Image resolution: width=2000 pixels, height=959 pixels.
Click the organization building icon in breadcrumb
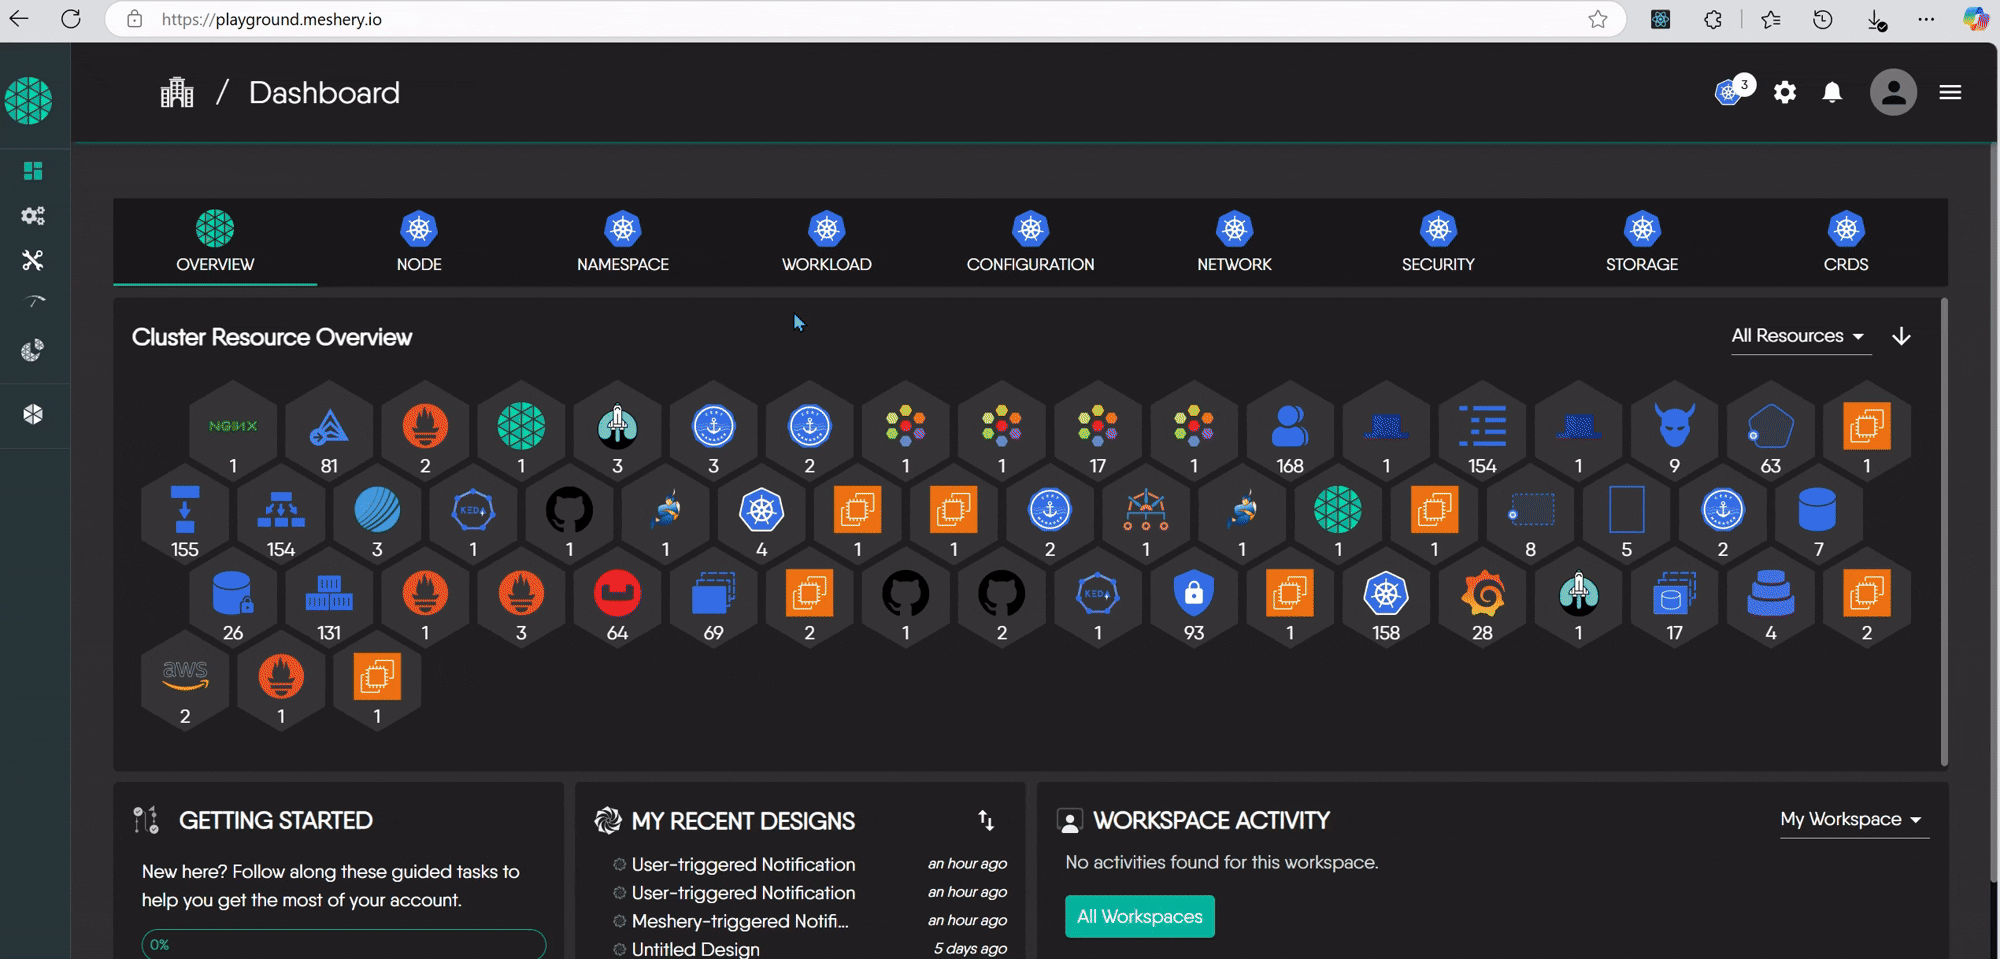[x=177, y=93]
